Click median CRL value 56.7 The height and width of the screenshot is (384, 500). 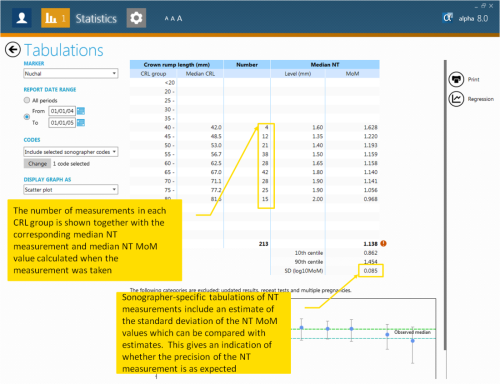pyautogui.click(x=216, y=154)
